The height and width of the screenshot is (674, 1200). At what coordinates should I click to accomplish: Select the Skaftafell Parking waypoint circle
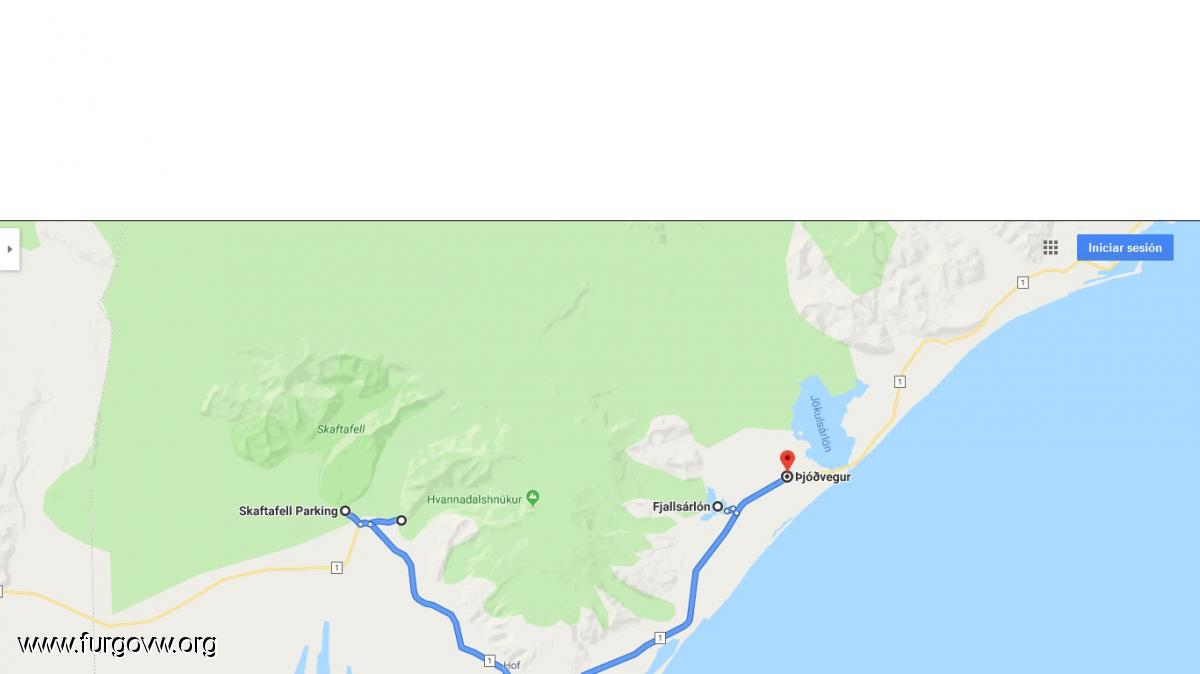[x=345, y=511]
